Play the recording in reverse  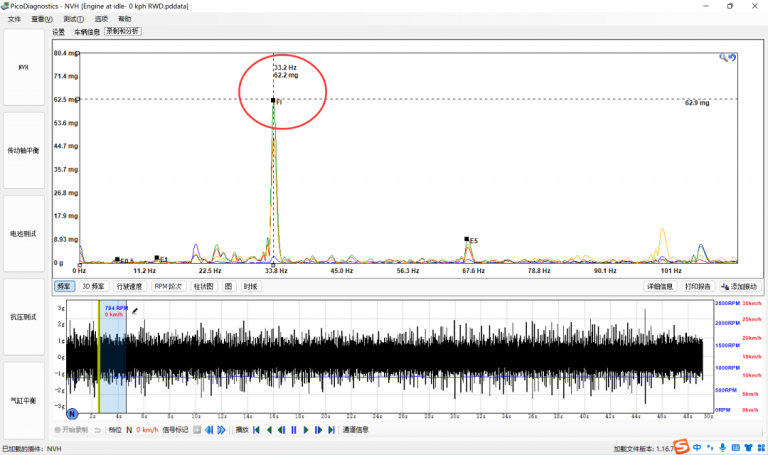269,430
